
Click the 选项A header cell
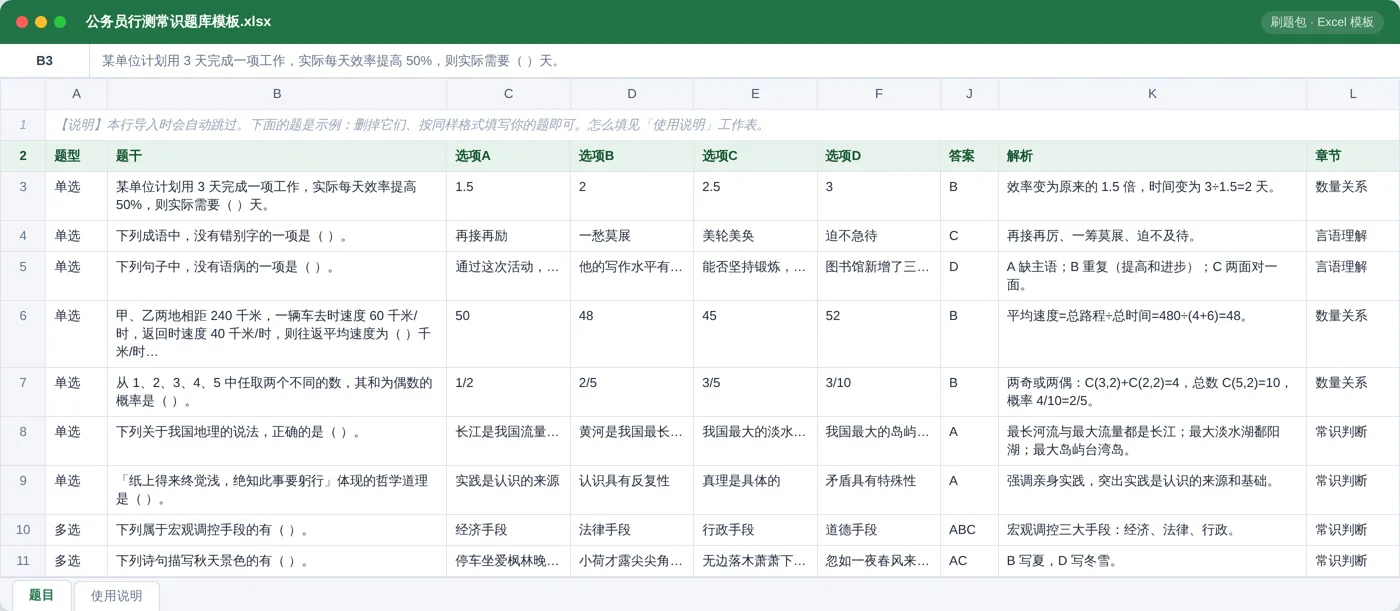(508, 156)
